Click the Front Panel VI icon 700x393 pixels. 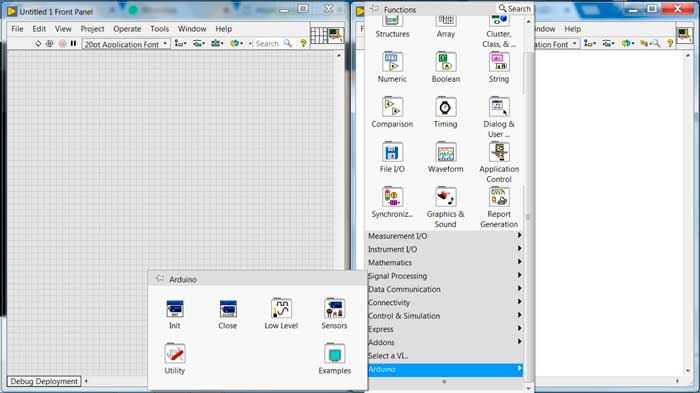click(335, 35)
